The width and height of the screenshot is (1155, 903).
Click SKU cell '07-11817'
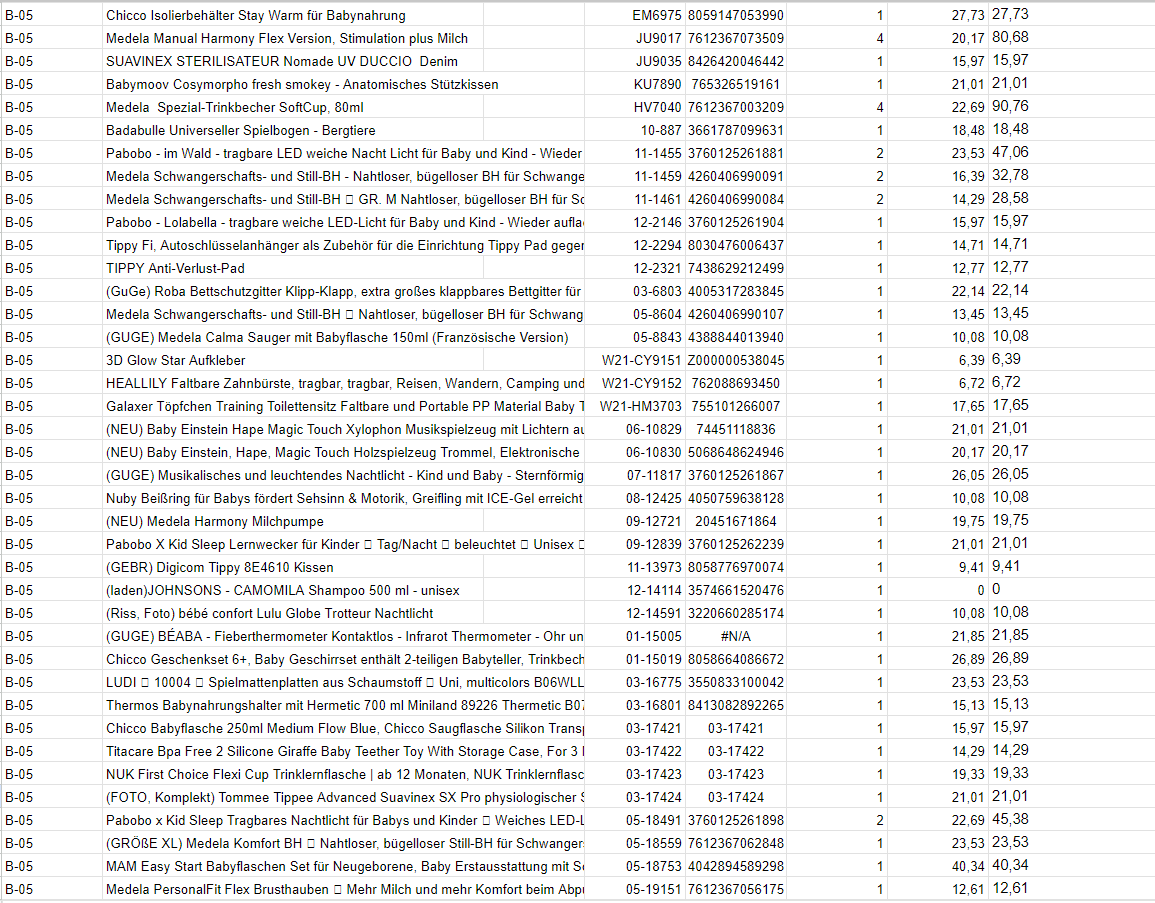point(635,475)
